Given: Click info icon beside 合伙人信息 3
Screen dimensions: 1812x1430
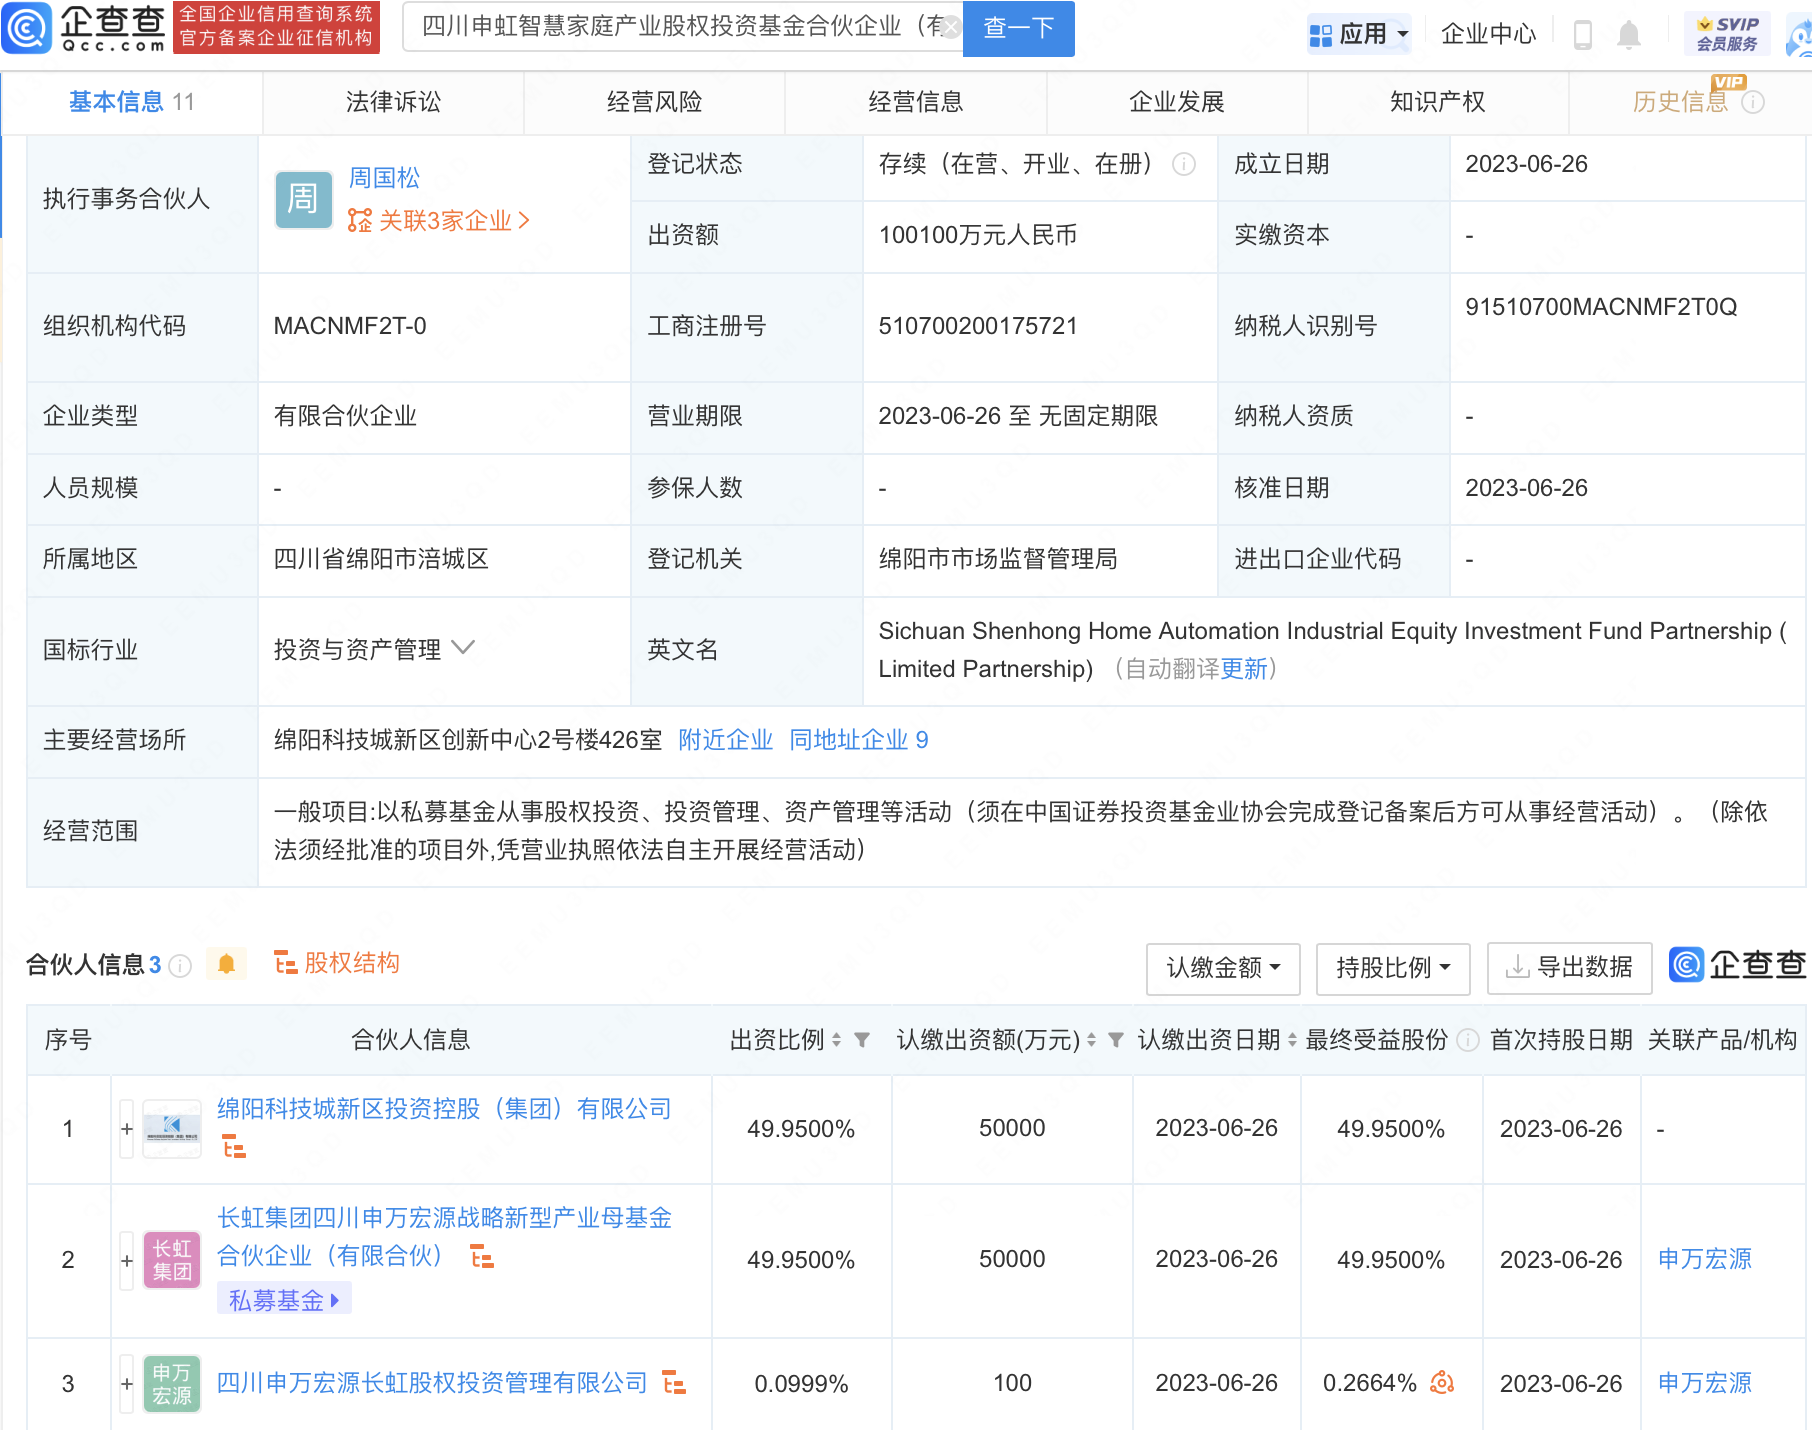Looking at the screenshot, I should [x=180, y=965].
